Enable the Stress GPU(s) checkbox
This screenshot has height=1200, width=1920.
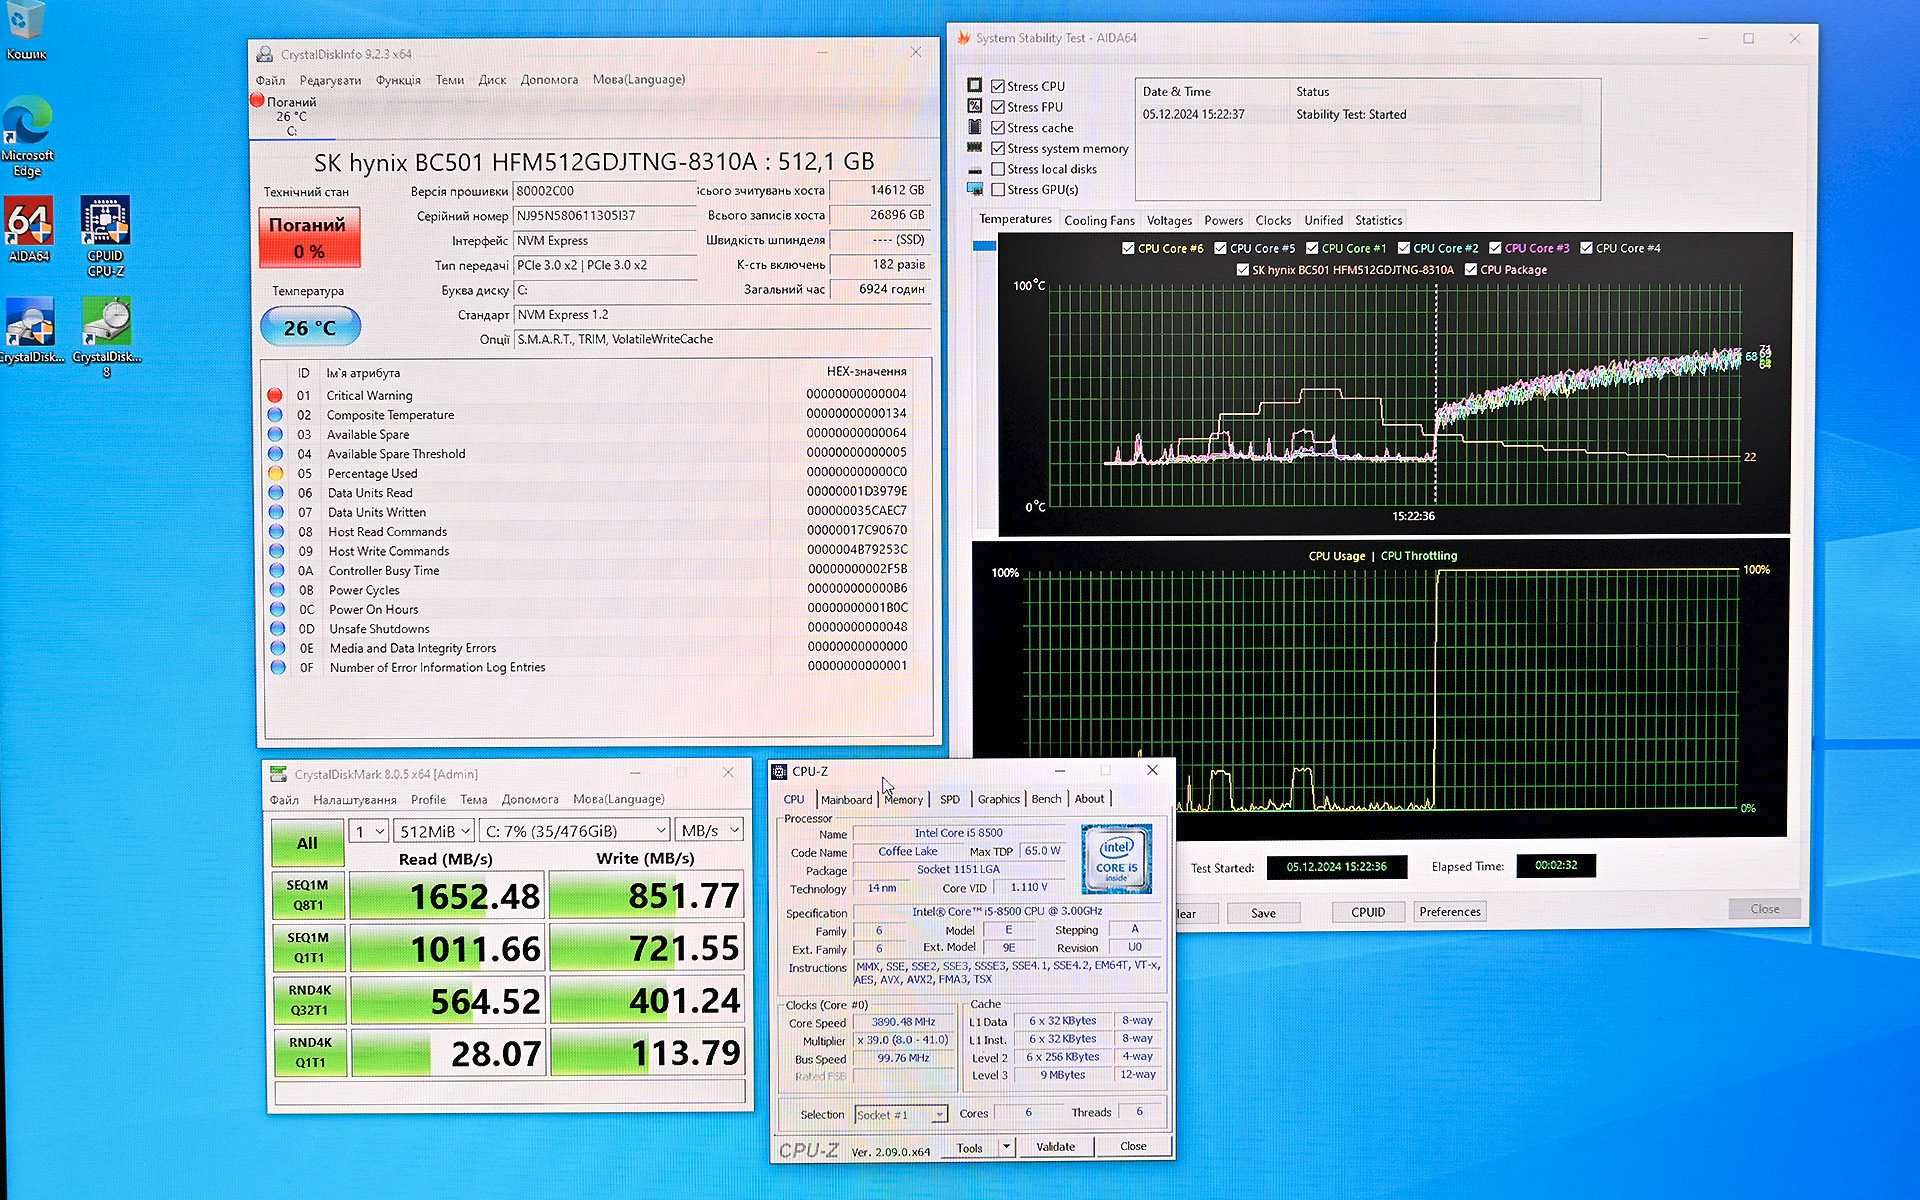(998, 189)
